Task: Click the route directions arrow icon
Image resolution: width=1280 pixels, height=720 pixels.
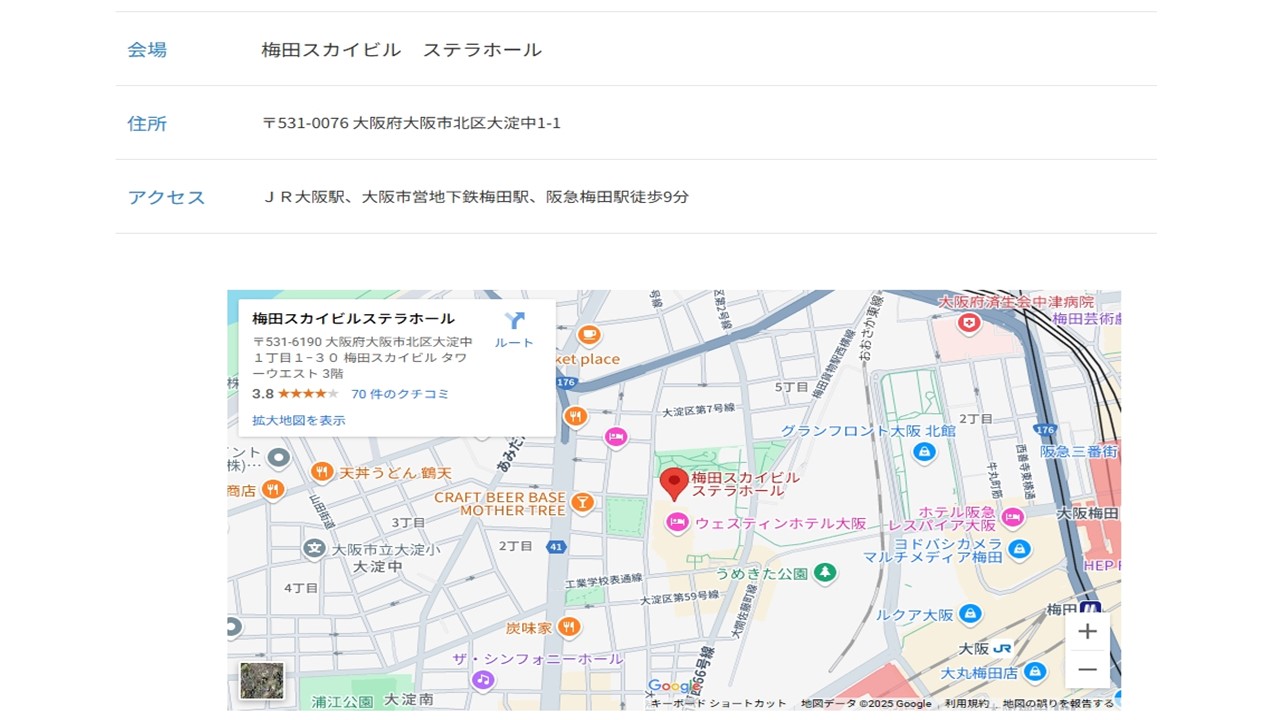Action: point(514,321)
